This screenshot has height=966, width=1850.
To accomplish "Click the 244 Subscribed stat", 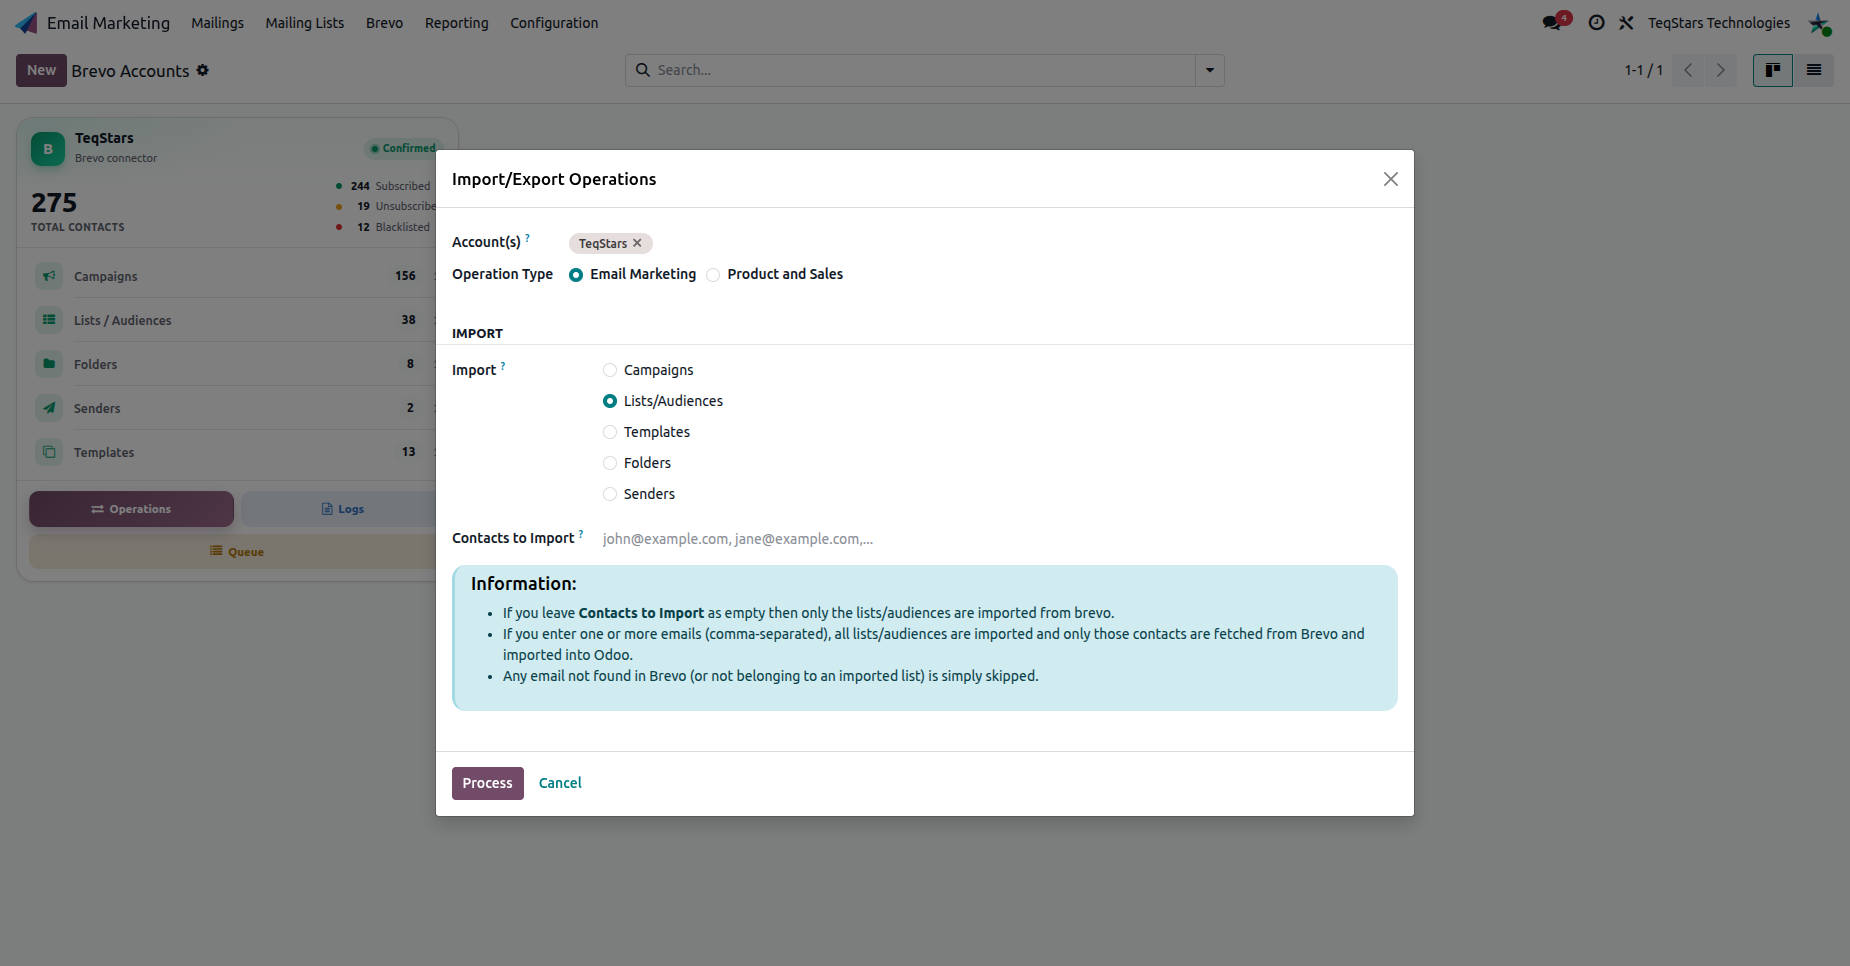I will (x=384, y=186).
